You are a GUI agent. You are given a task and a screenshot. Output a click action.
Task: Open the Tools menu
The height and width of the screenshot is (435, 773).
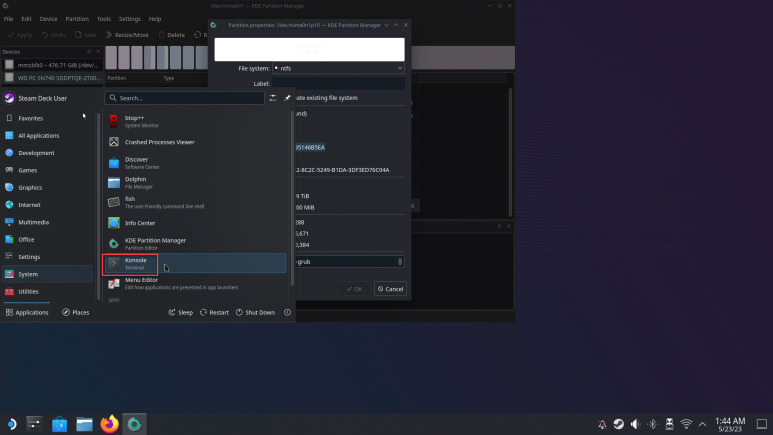point(104,19)
